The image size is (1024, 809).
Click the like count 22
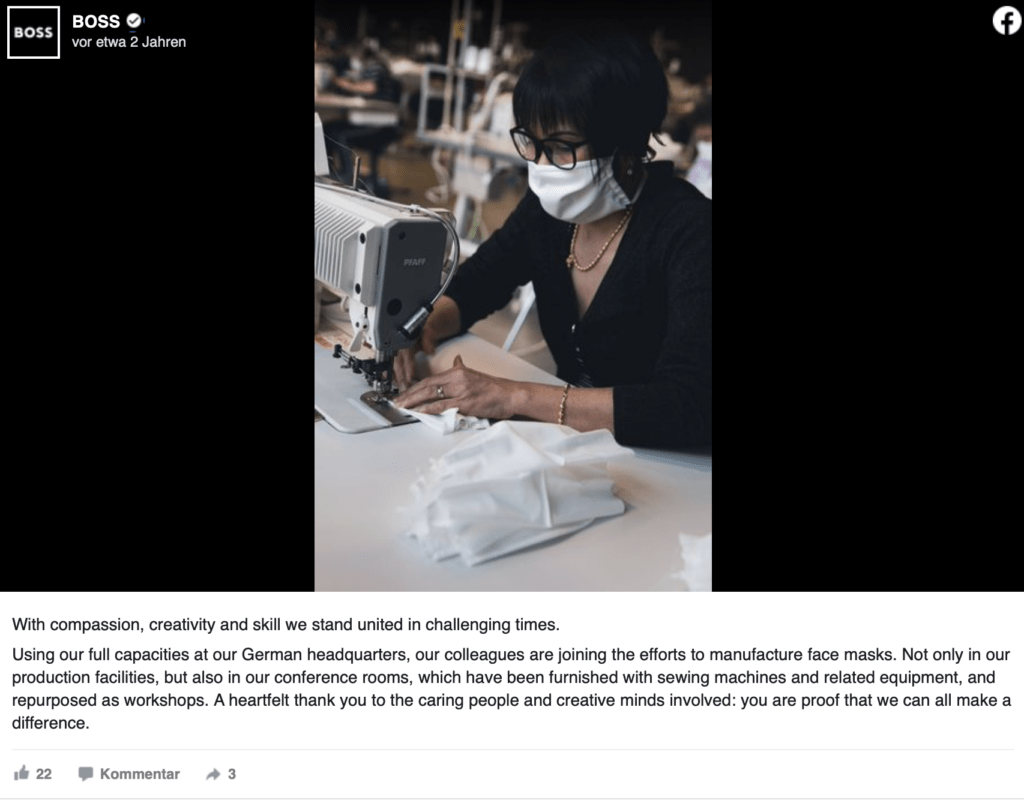click(44, 774)
